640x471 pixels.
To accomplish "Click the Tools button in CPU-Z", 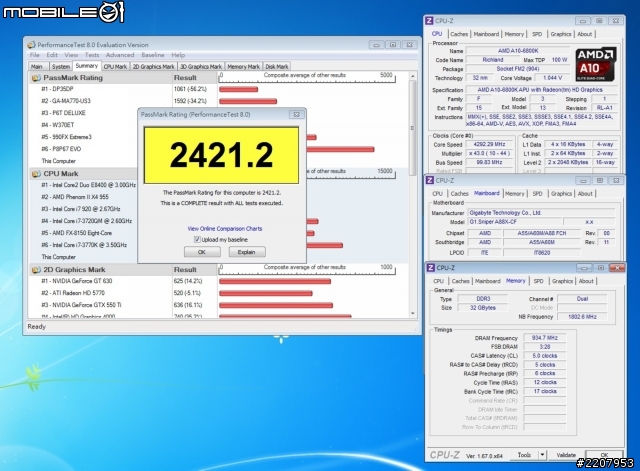I will (524, 455).
